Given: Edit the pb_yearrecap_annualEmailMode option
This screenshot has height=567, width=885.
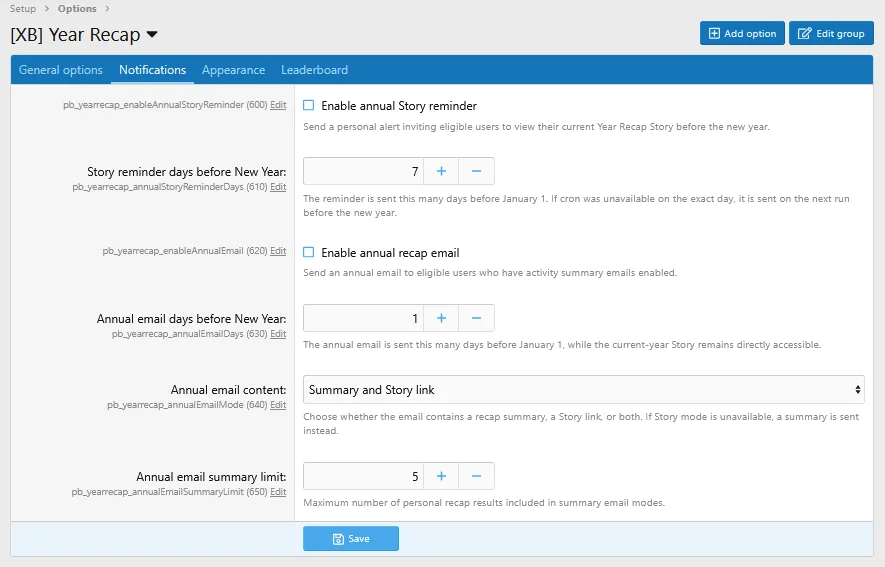Looking at the screenshot, I should 278,405.
